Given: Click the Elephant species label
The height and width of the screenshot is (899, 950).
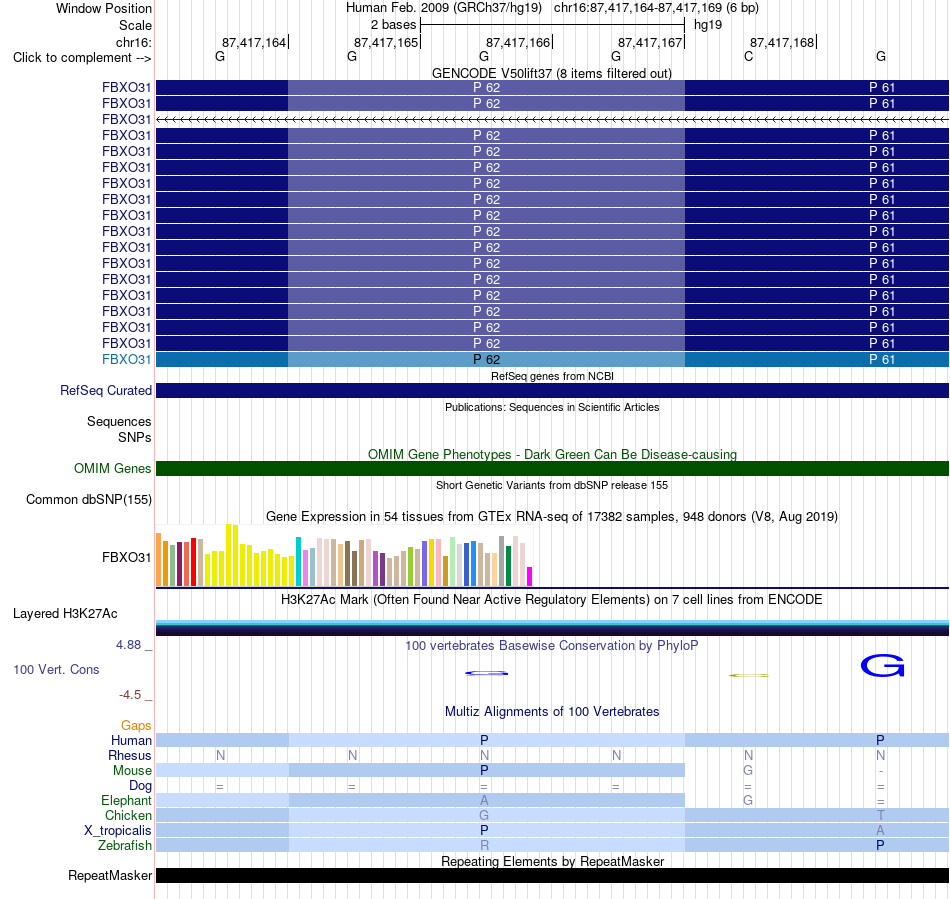Looking at the screenshot, I should 126,800.
